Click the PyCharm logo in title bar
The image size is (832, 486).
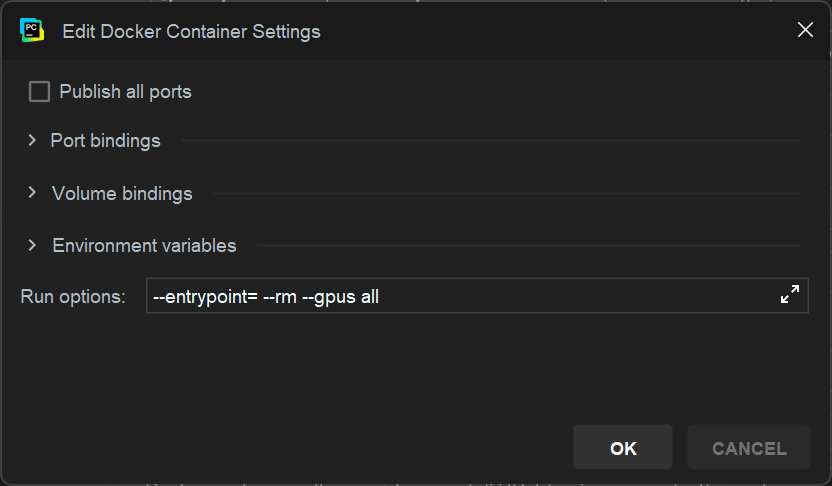[x=31, y=30]
